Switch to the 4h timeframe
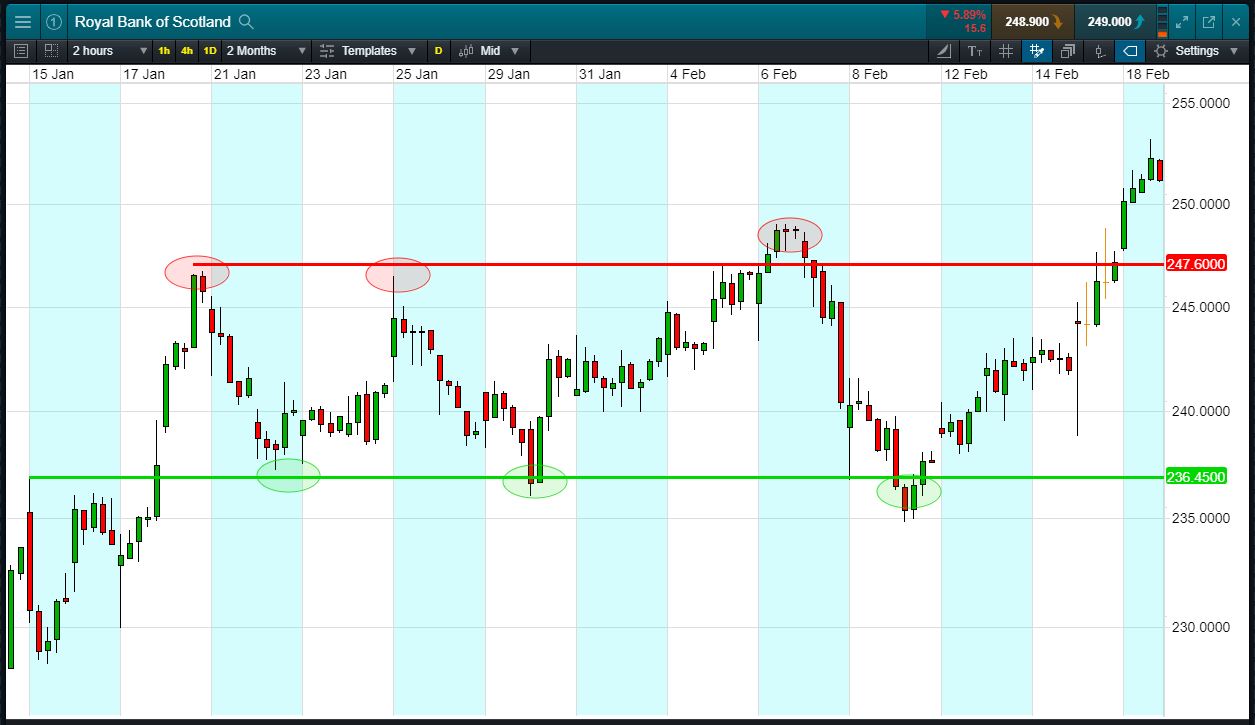 coord(187,51)
